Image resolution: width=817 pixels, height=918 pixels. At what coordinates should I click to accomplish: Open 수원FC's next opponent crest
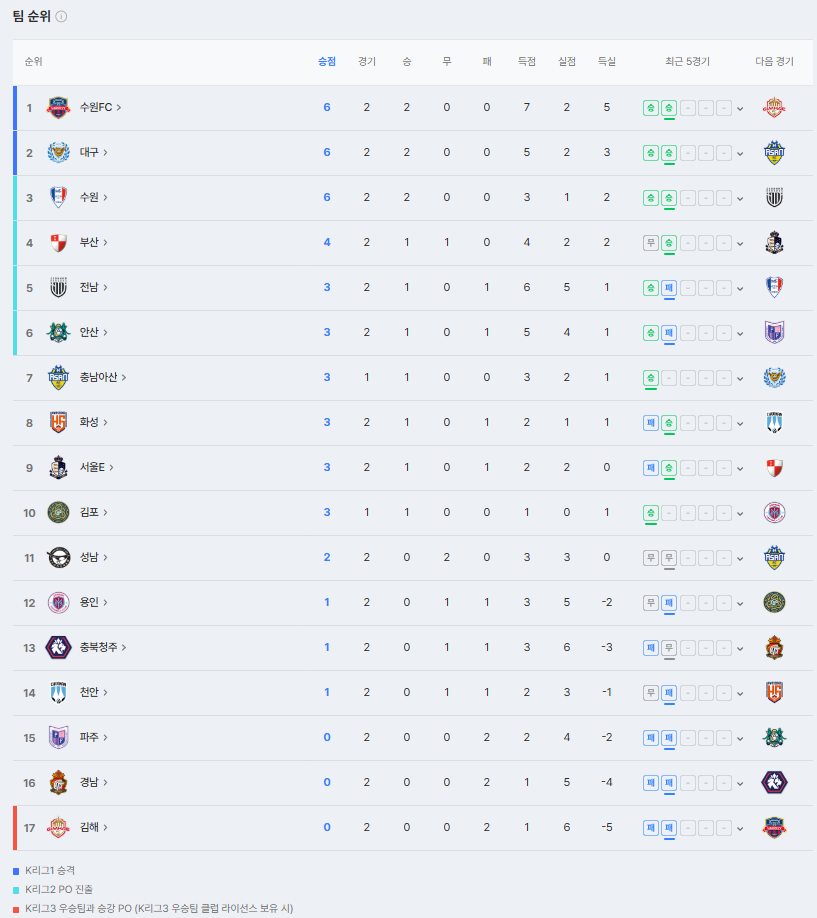tap(774, 108)
